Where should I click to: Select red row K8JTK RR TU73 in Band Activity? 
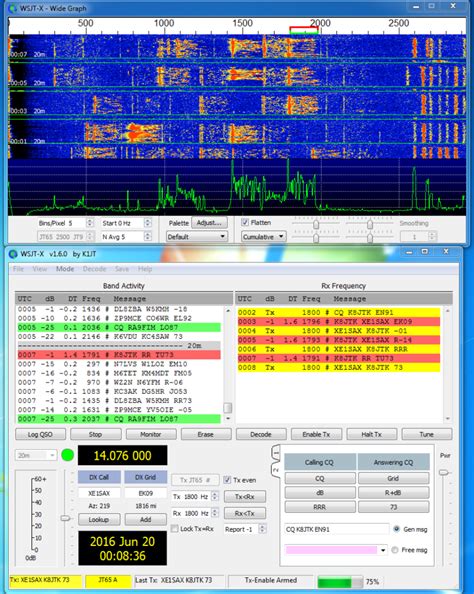pos(119,355)
